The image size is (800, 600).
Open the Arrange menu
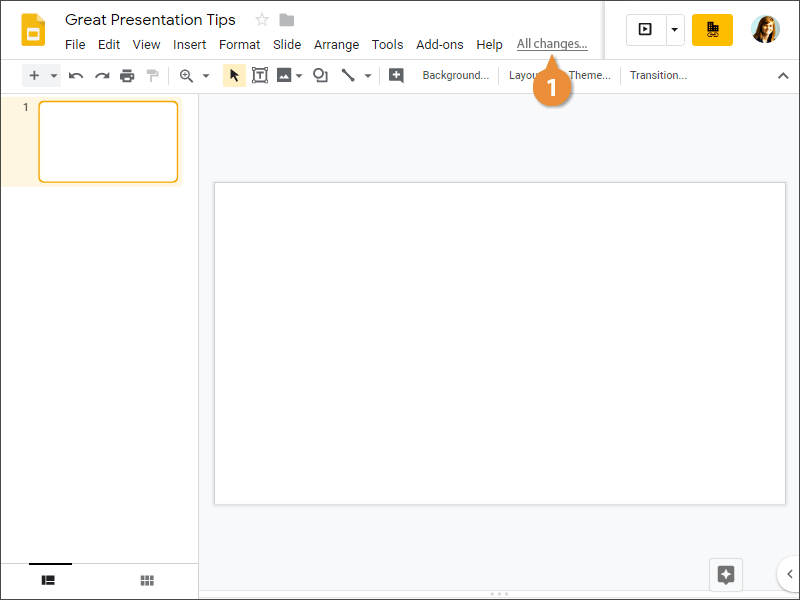(x=336, y=45)
